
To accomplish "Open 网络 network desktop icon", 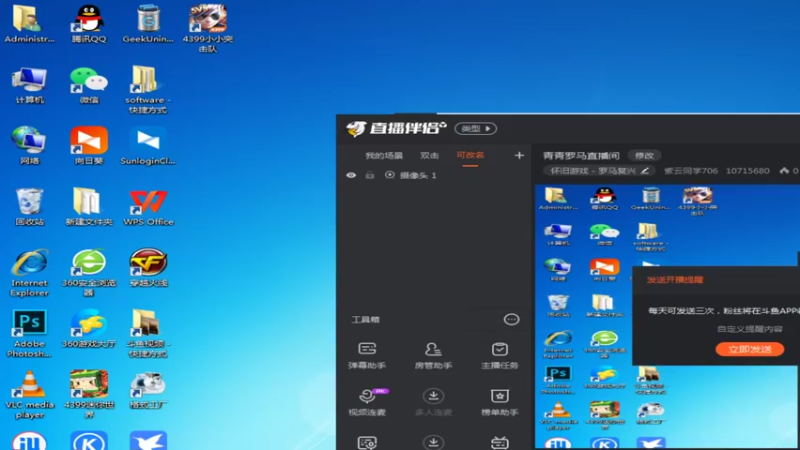I will click(29, 146).
